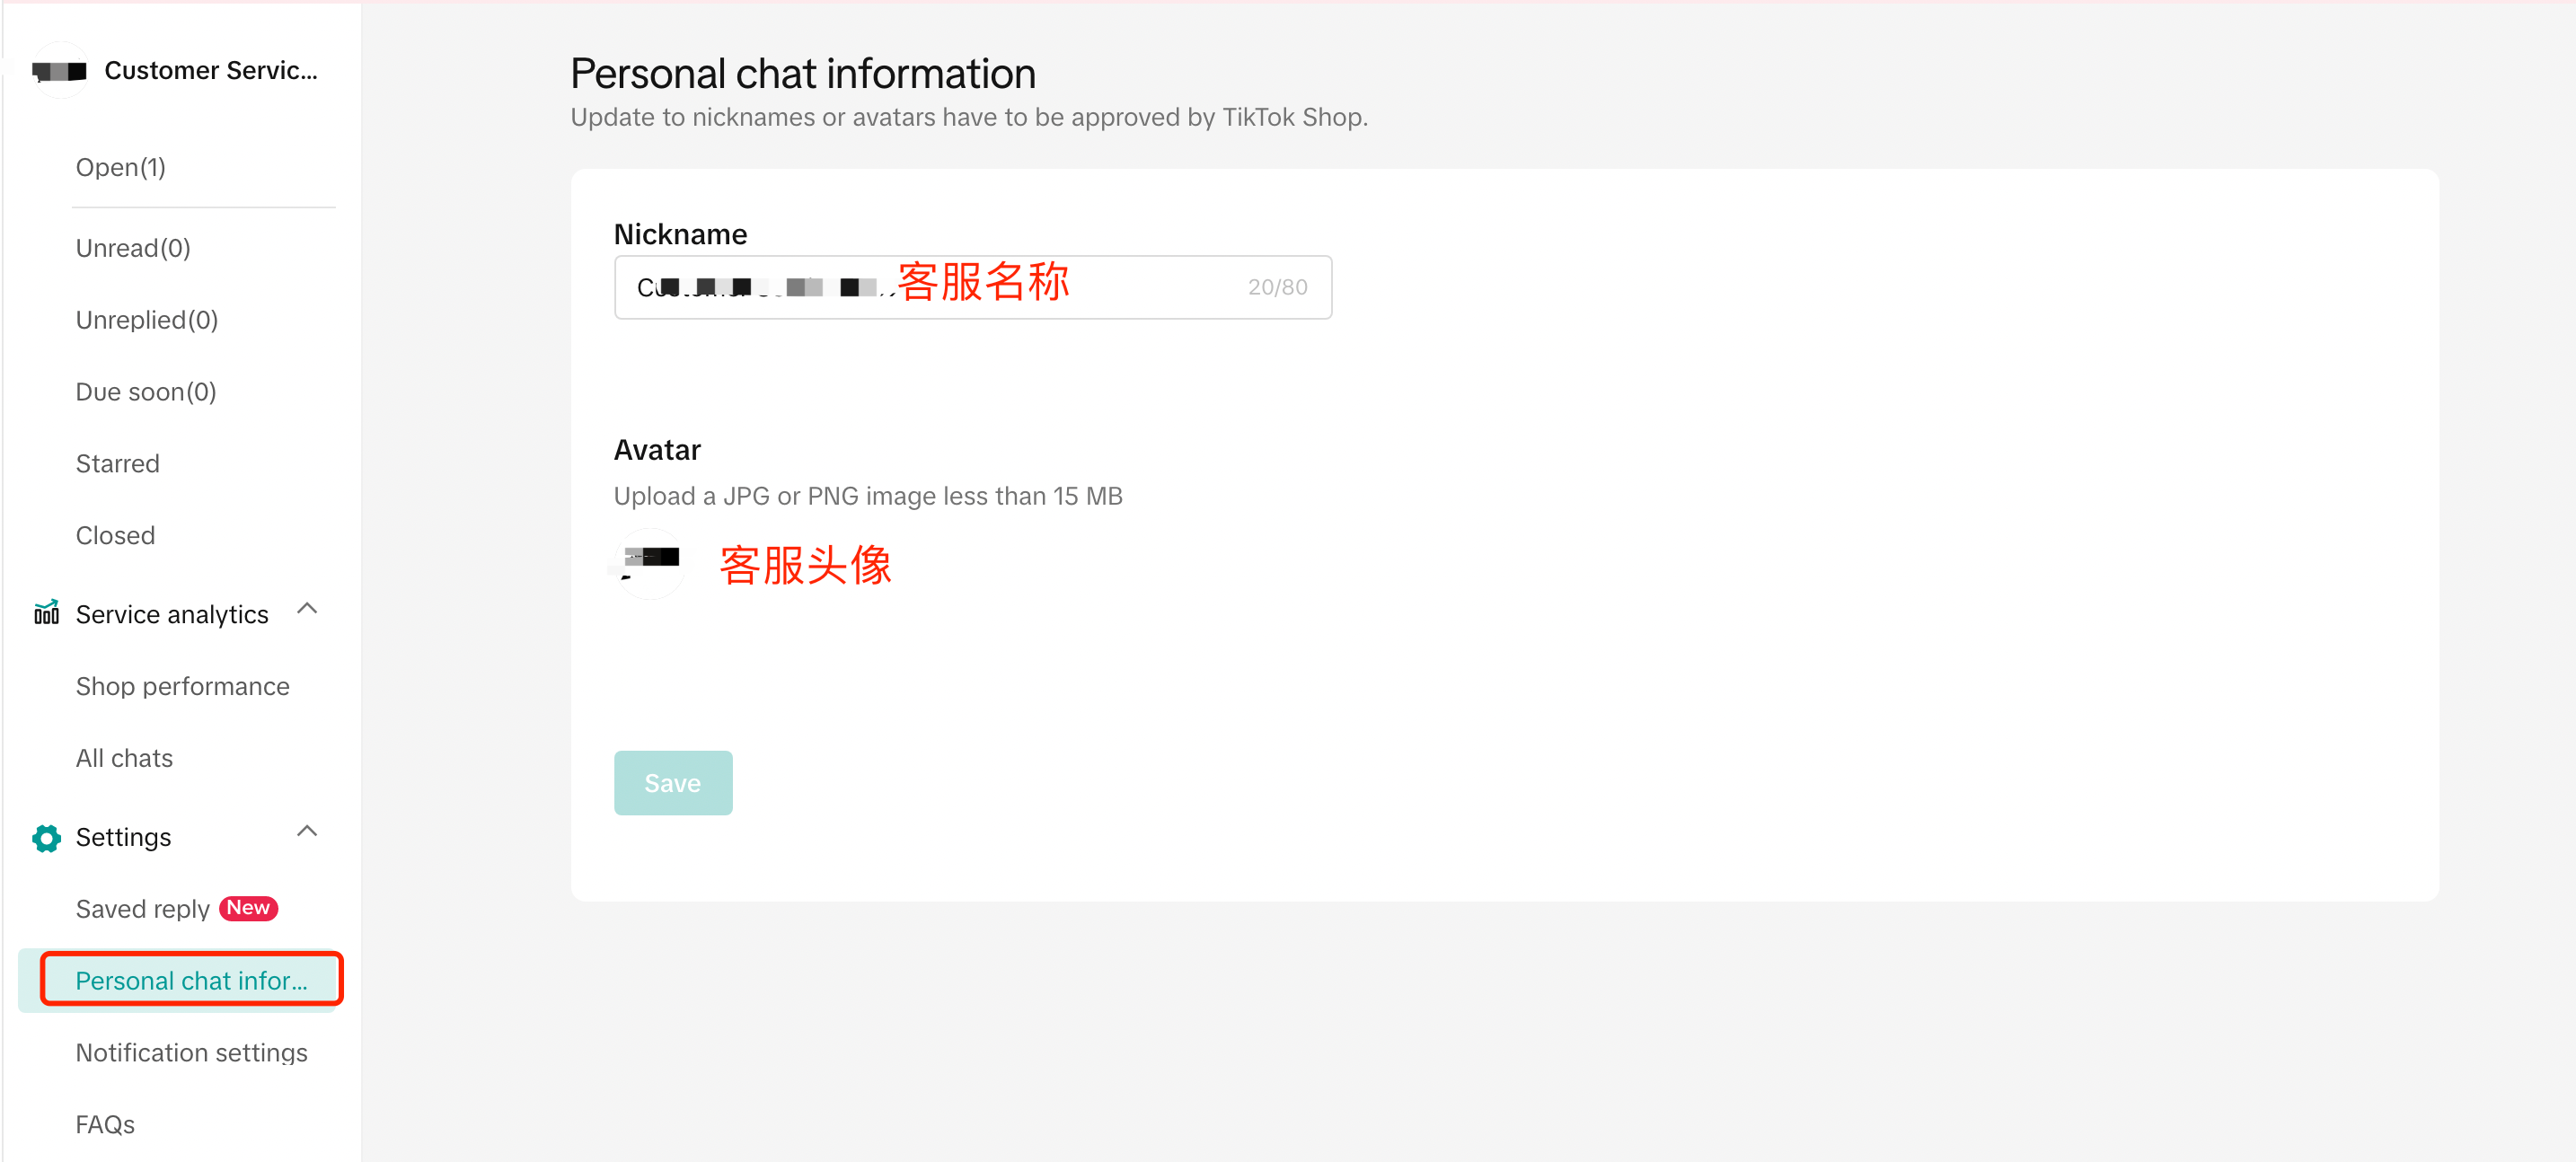Open Notification settings page
The image size is (2576, 1162).
[192, 1052]
